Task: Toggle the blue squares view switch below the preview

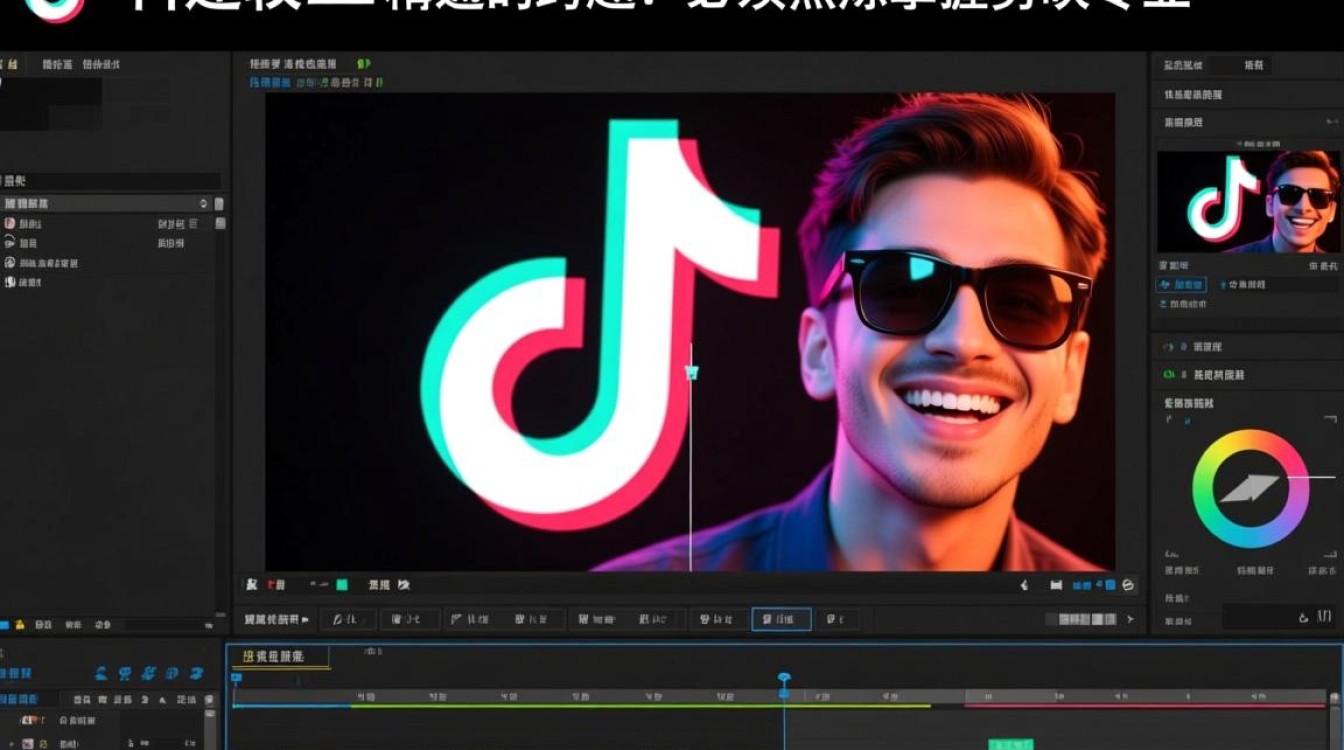Action: [x=1080, y=585]
